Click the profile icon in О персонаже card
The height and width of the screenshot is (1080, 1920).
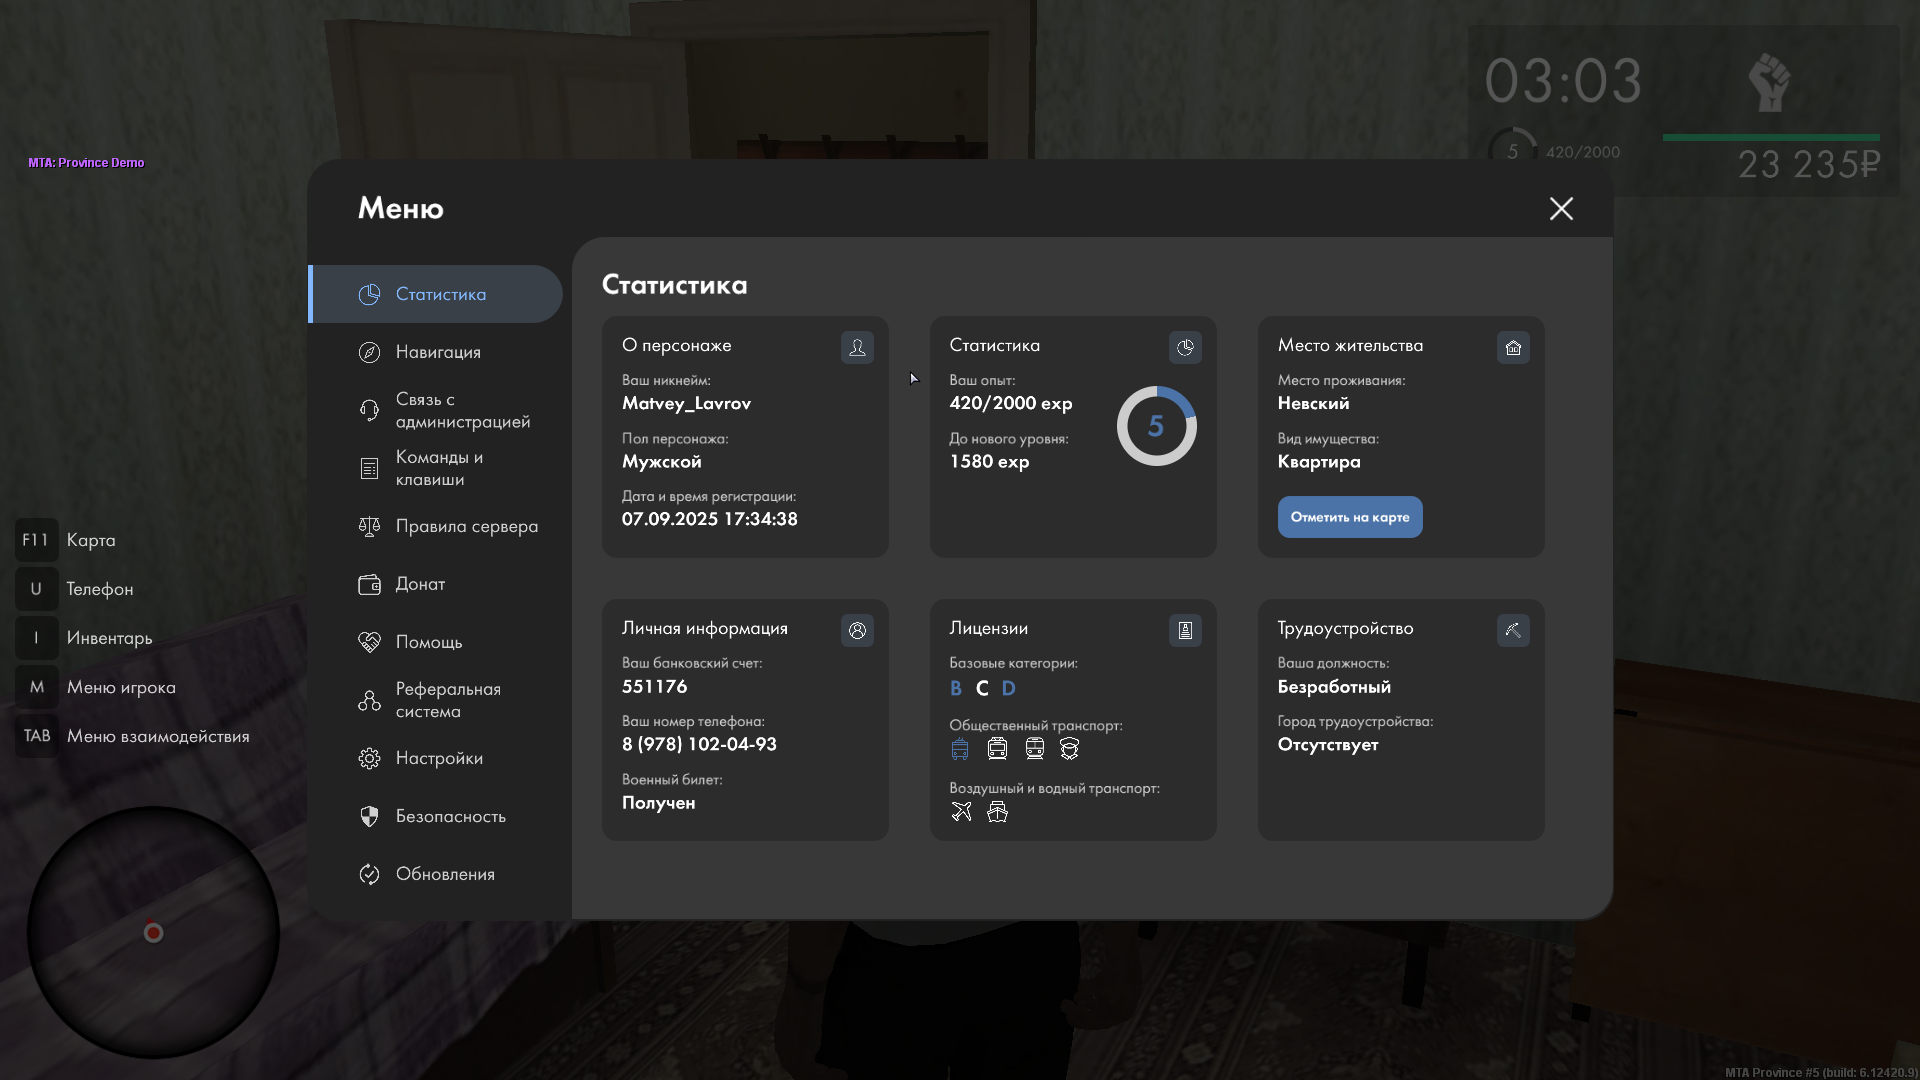point(857,347)
